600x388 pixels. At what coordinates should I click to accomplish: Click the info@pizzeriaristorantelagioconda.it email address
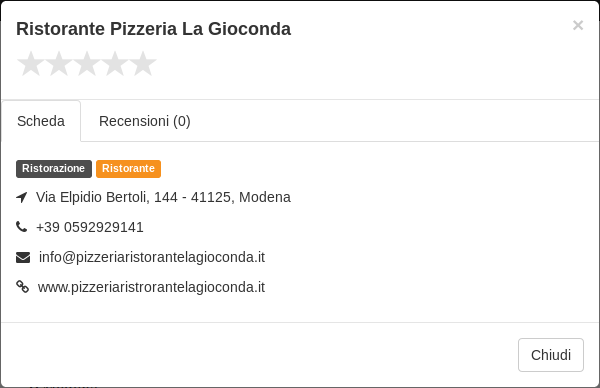[x=152, y=257]
